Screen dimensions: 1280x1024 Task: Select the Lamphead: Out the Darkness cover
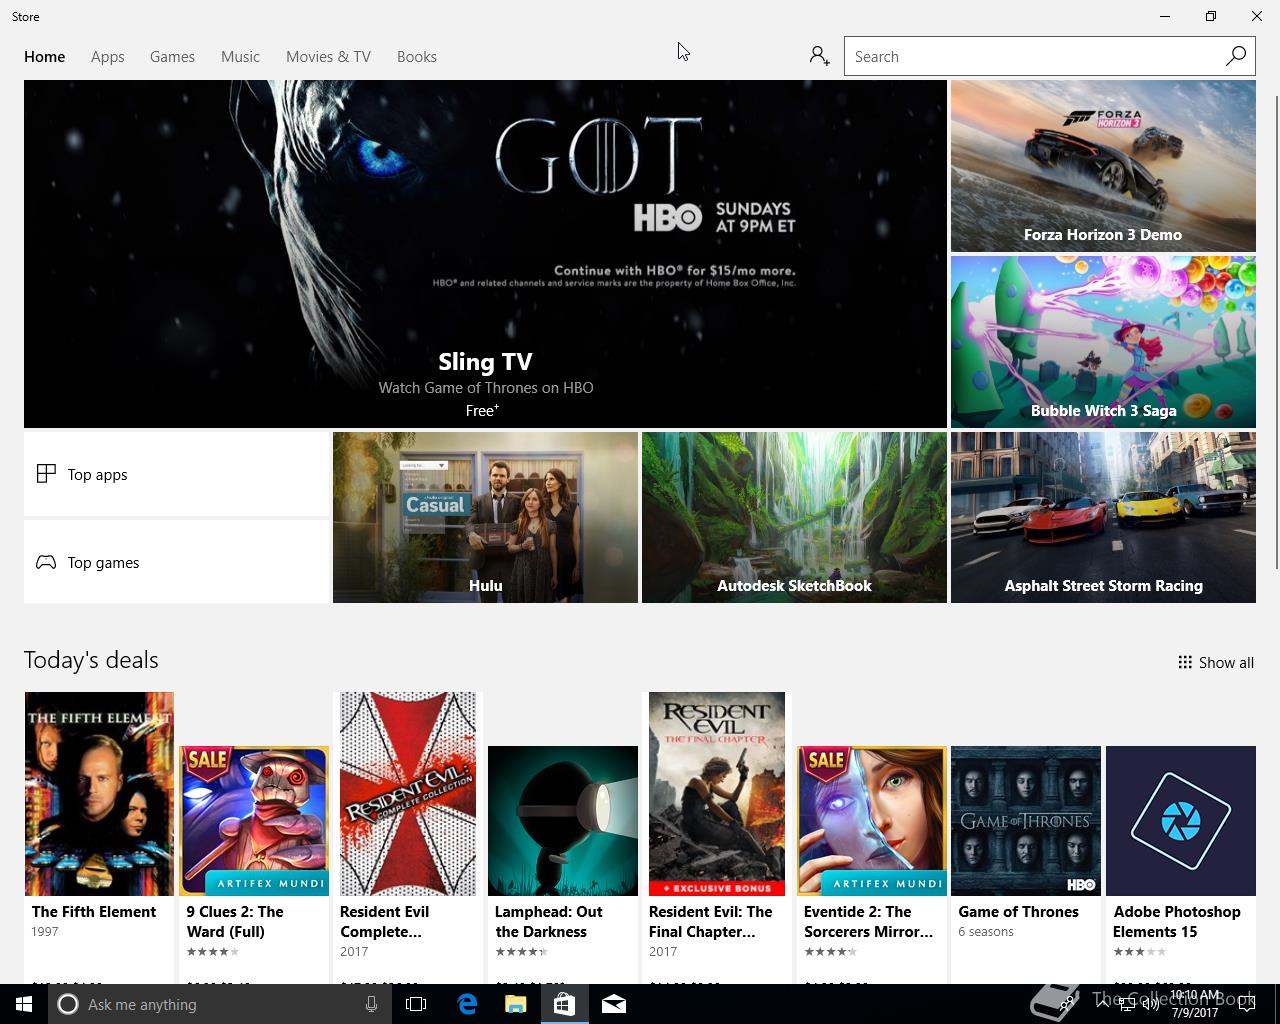pyautogui.click(x=563, y=821)
